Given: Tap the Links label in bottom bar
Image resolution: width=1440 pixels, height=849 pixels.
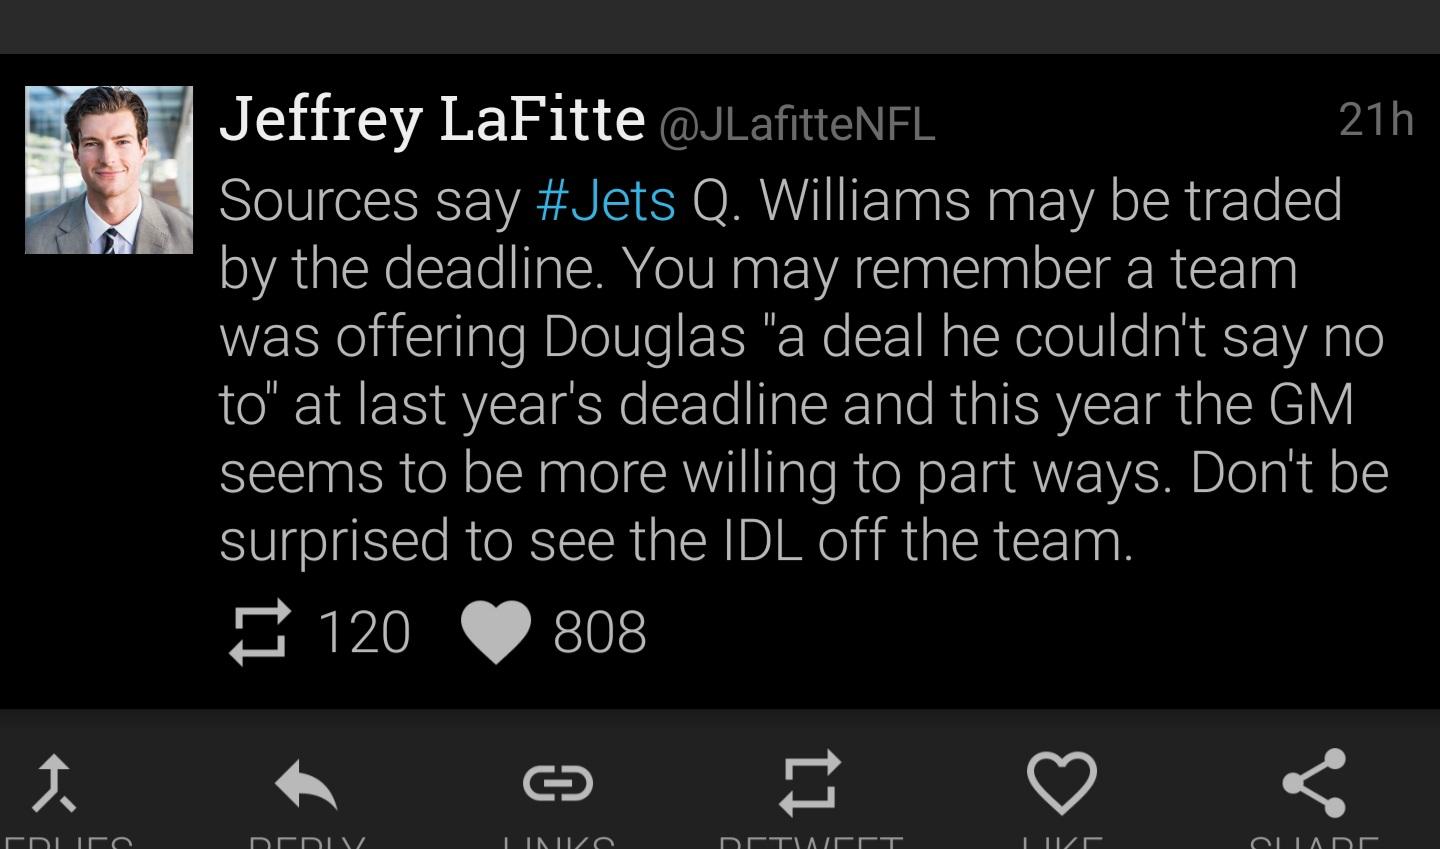Looking at the screenshot, I should coord(558,842).
